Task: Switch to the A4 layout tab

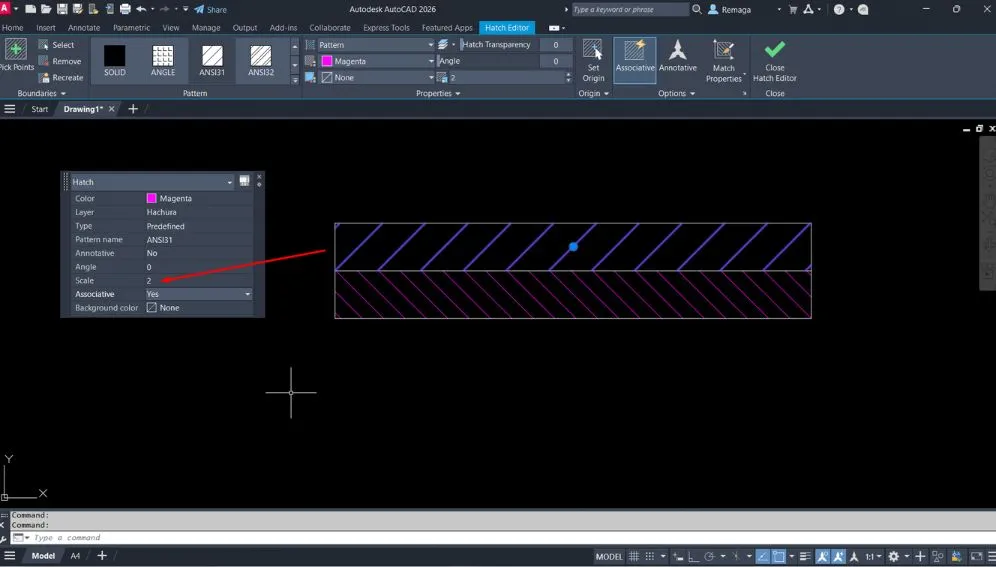Action: (x=75, y=556)
